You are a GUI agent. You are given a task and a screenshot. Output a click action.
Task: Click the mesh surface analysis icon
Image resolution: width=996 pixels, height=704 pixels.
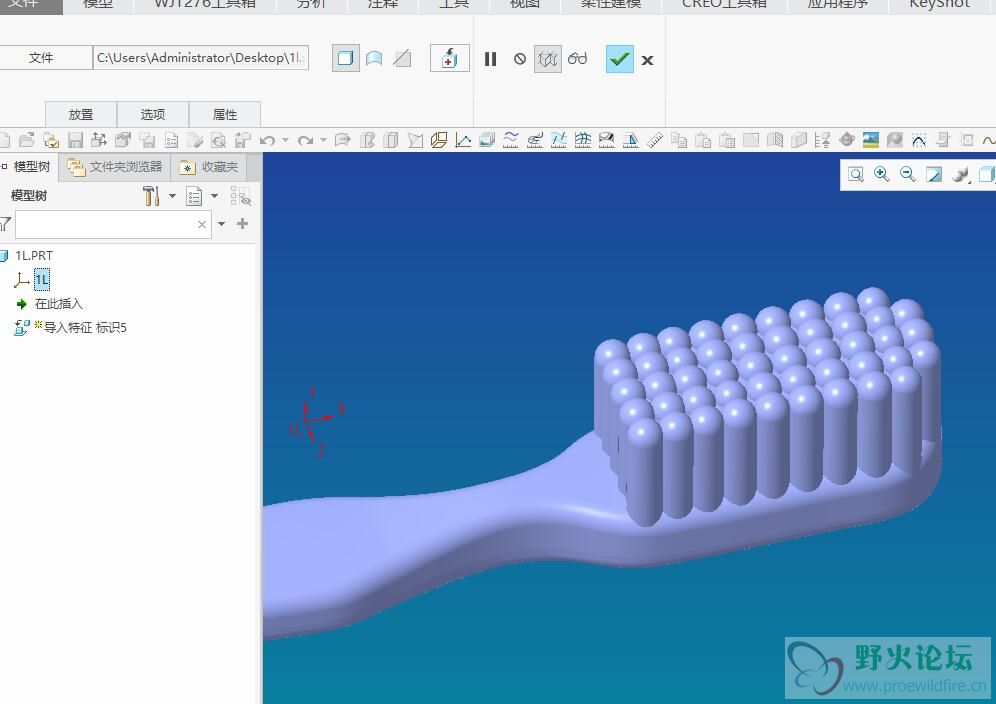click(582, 140)
